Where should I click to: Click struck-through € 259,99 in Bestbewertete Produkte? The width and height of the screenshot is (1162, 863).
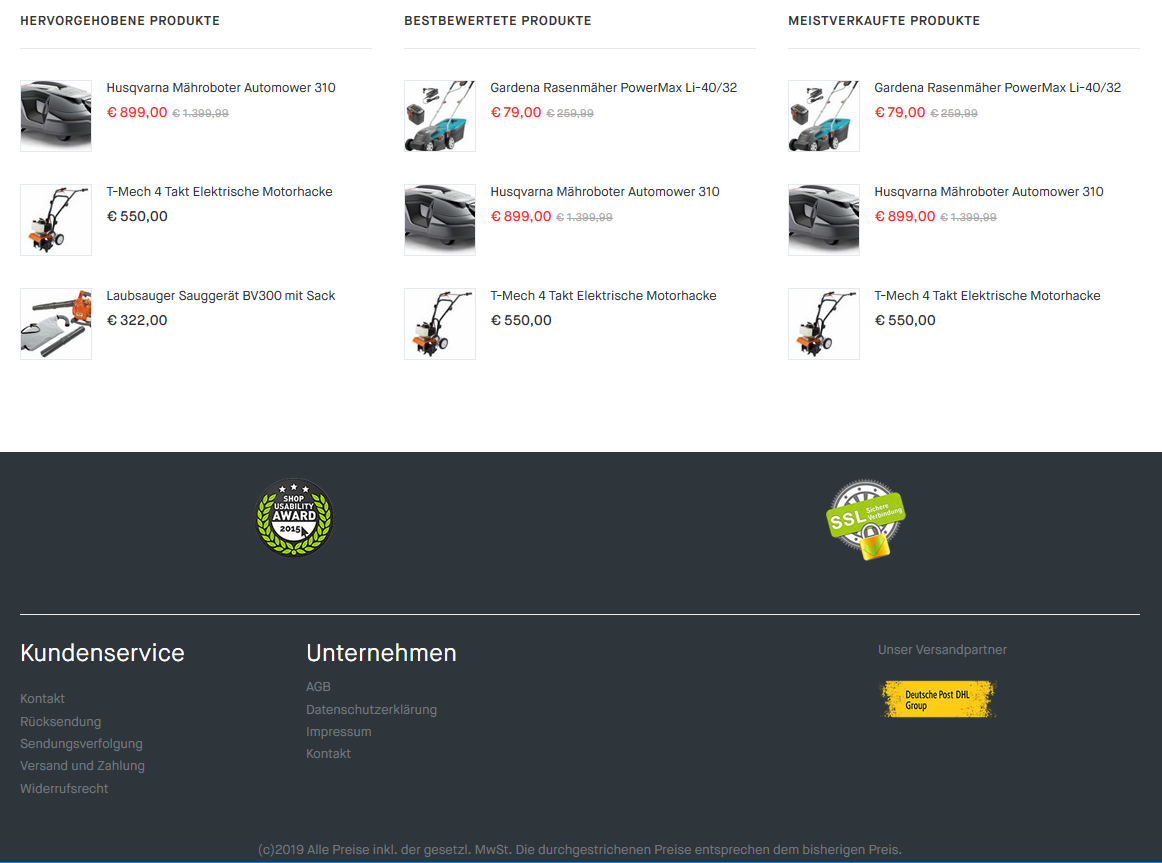(x=570, y=113)
